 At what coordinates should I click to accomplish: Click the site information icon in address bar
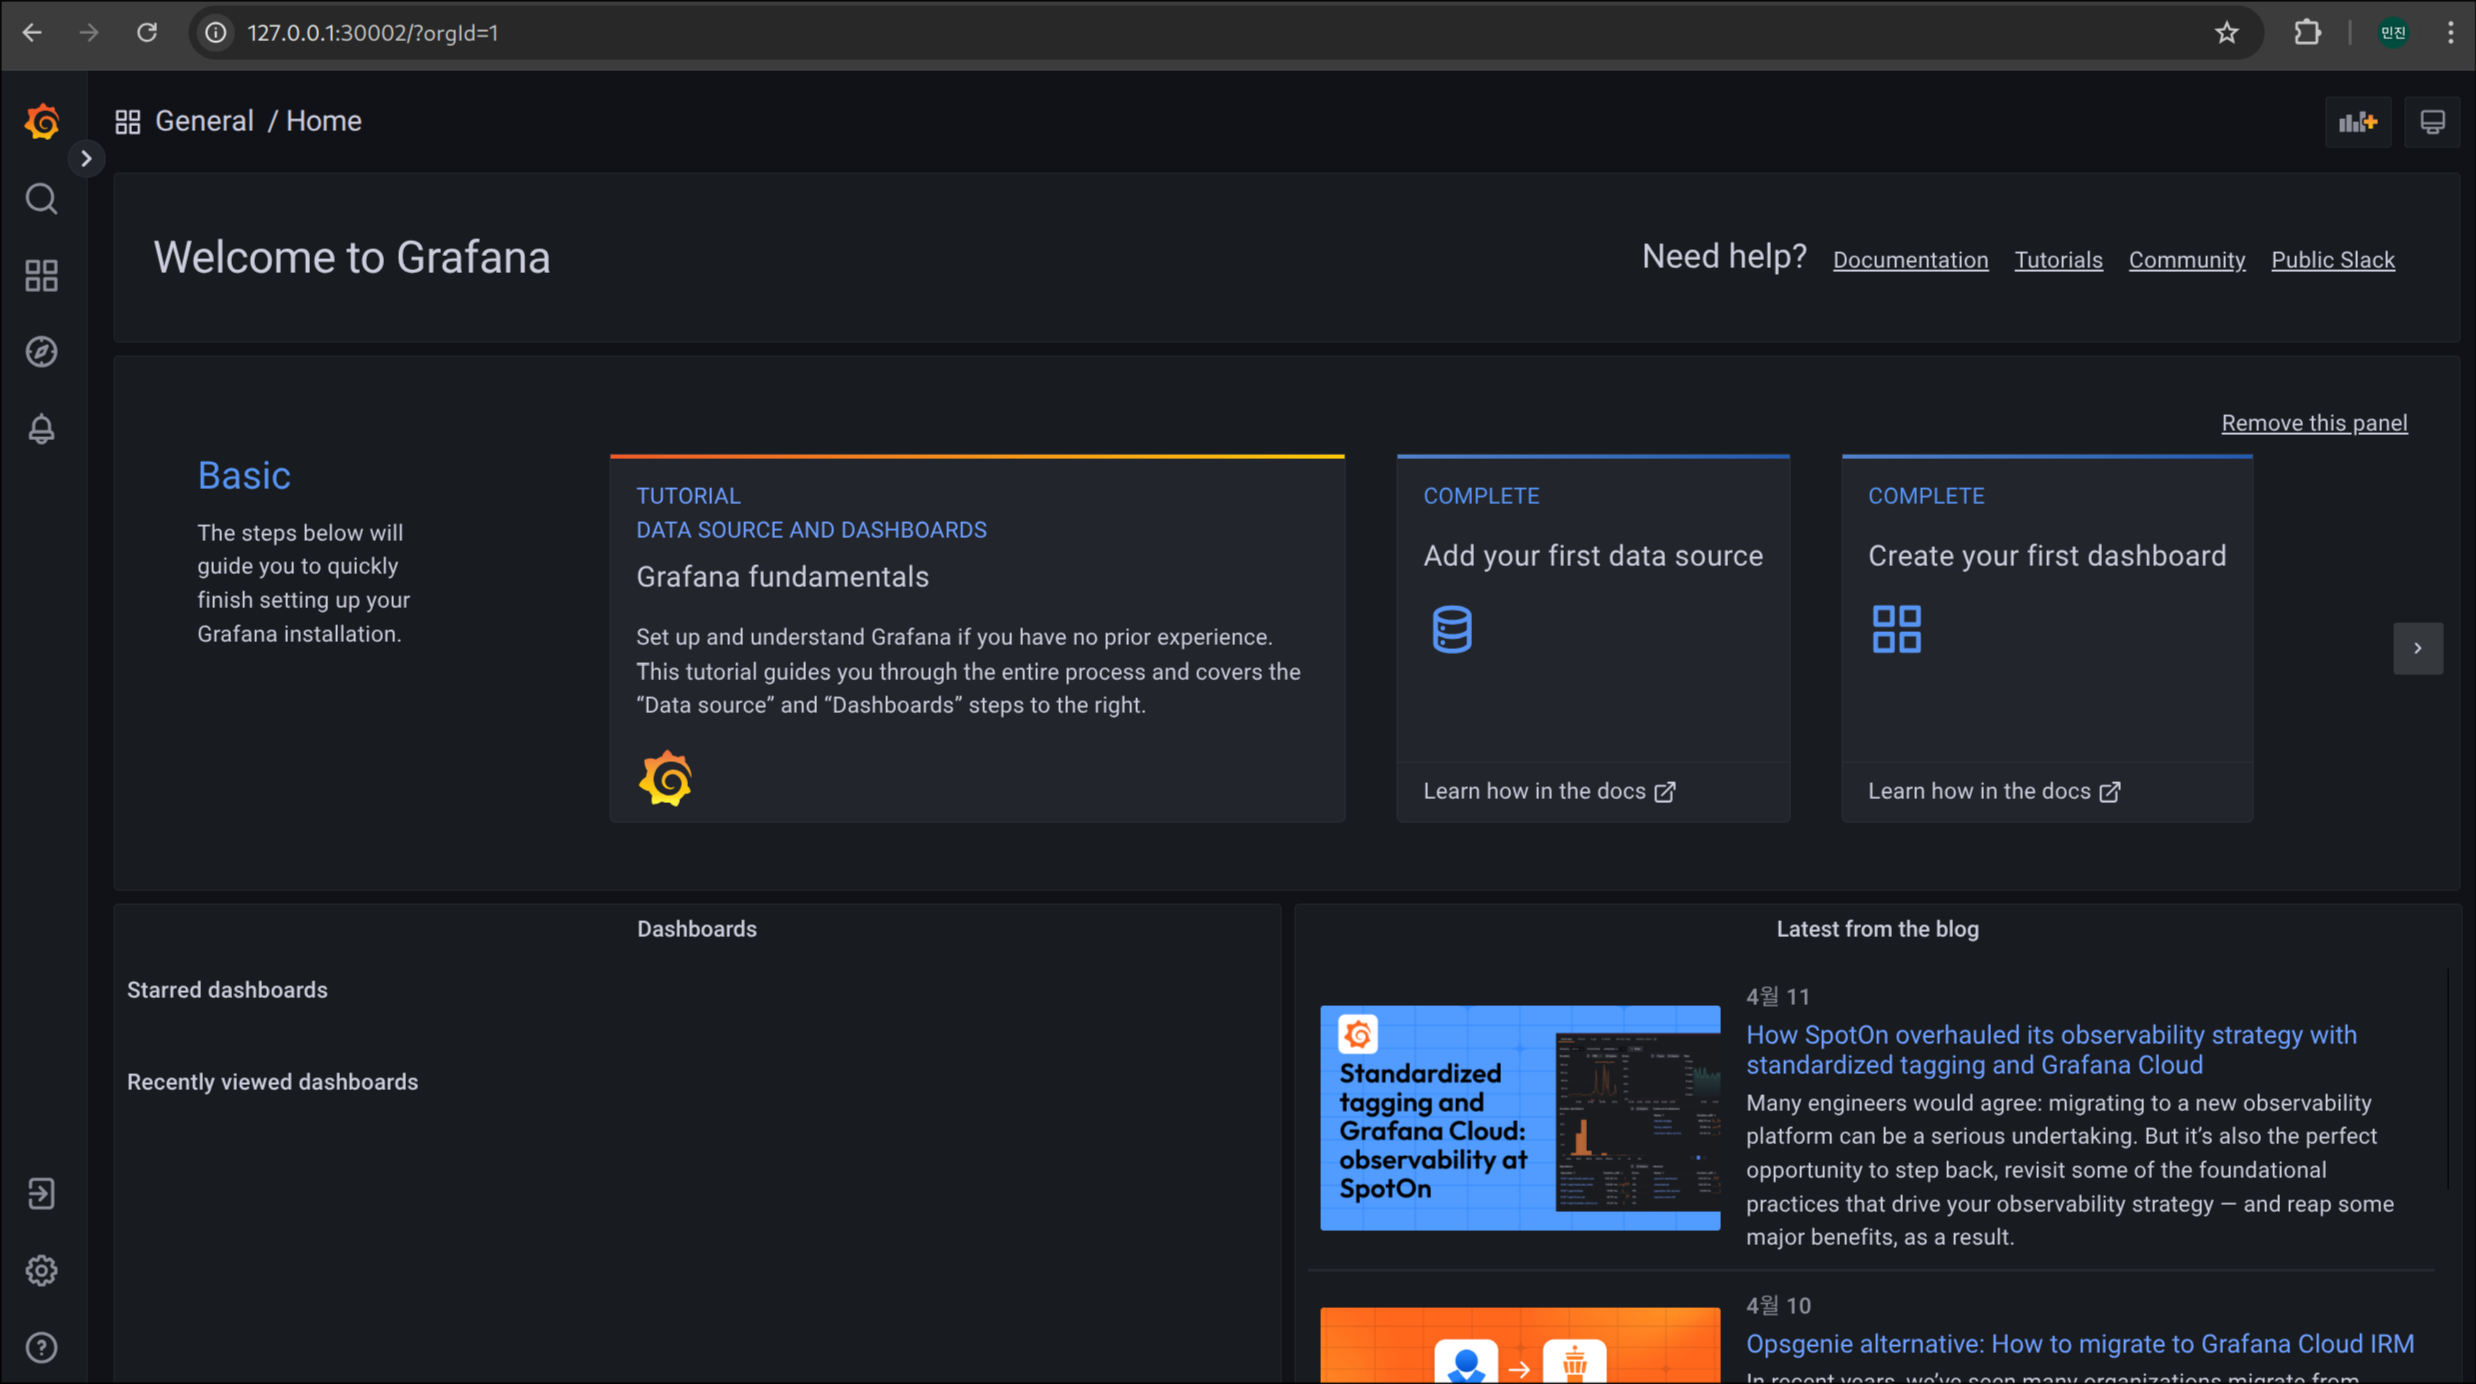(216, 33)
